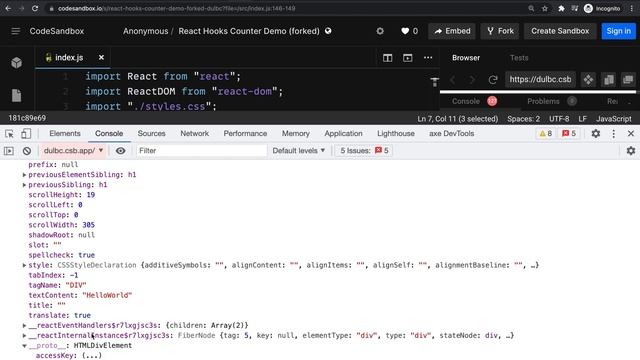Click the Incognito profile icon
The width and height of the screenshot is (640, 360).
click(588, 8)
